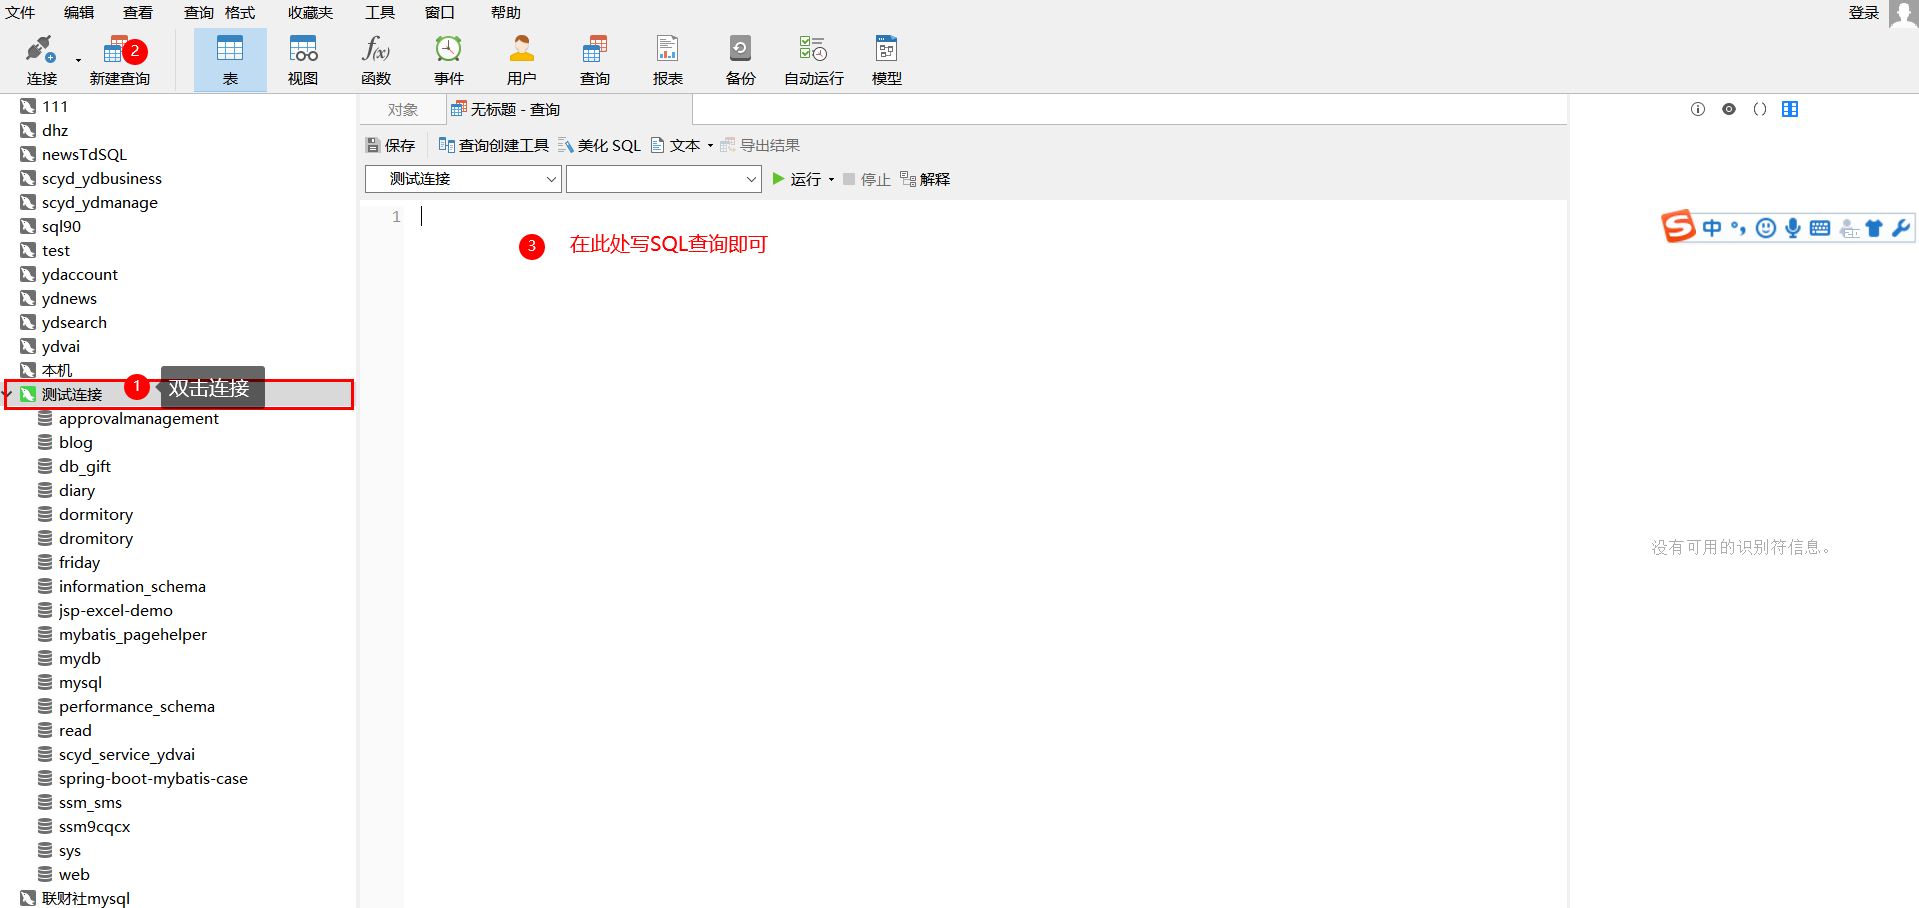
Task: Toggle Sogou punctuation mode icon
Action: (1739, 228)
